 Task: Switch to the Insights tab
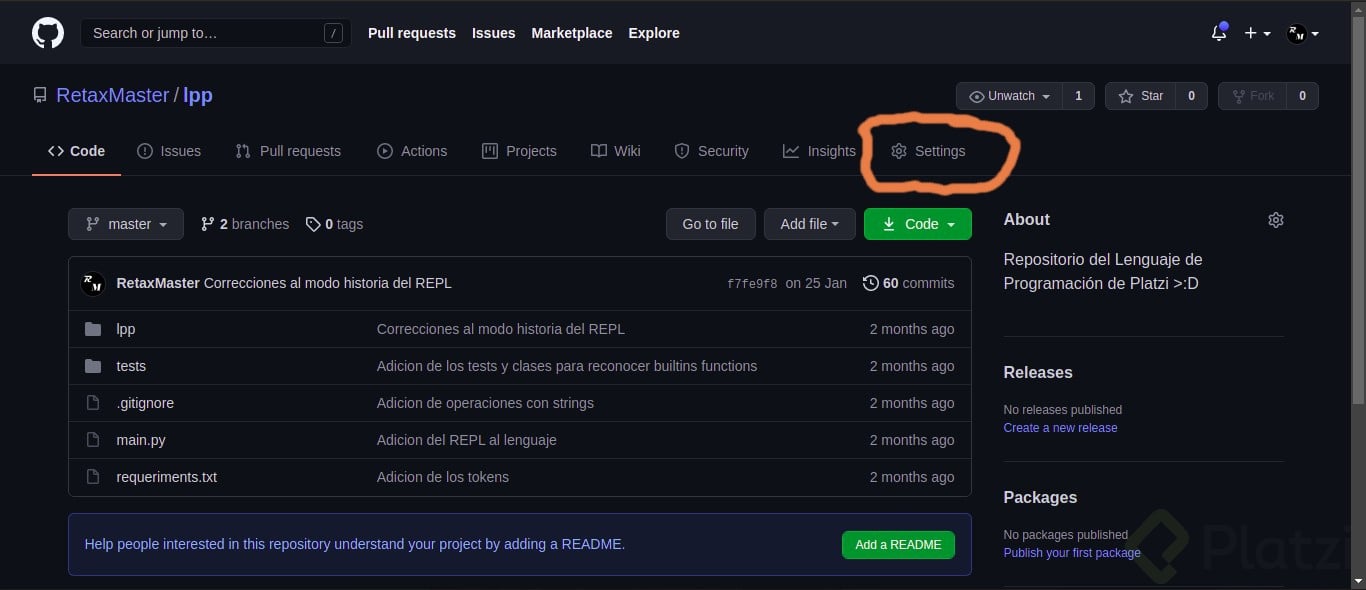(x=819, y=151)
